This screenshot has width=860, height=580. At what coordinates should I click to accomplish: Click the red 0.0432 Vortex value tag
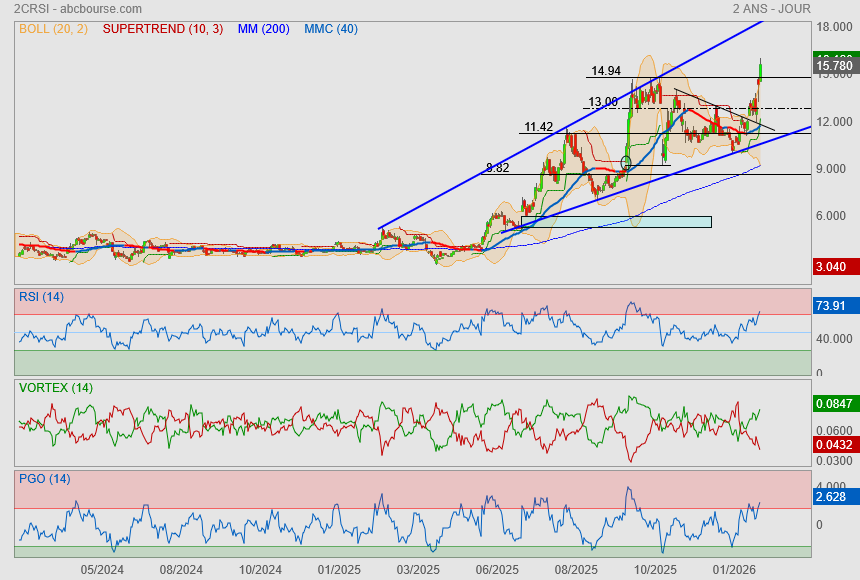coord(834,443)
